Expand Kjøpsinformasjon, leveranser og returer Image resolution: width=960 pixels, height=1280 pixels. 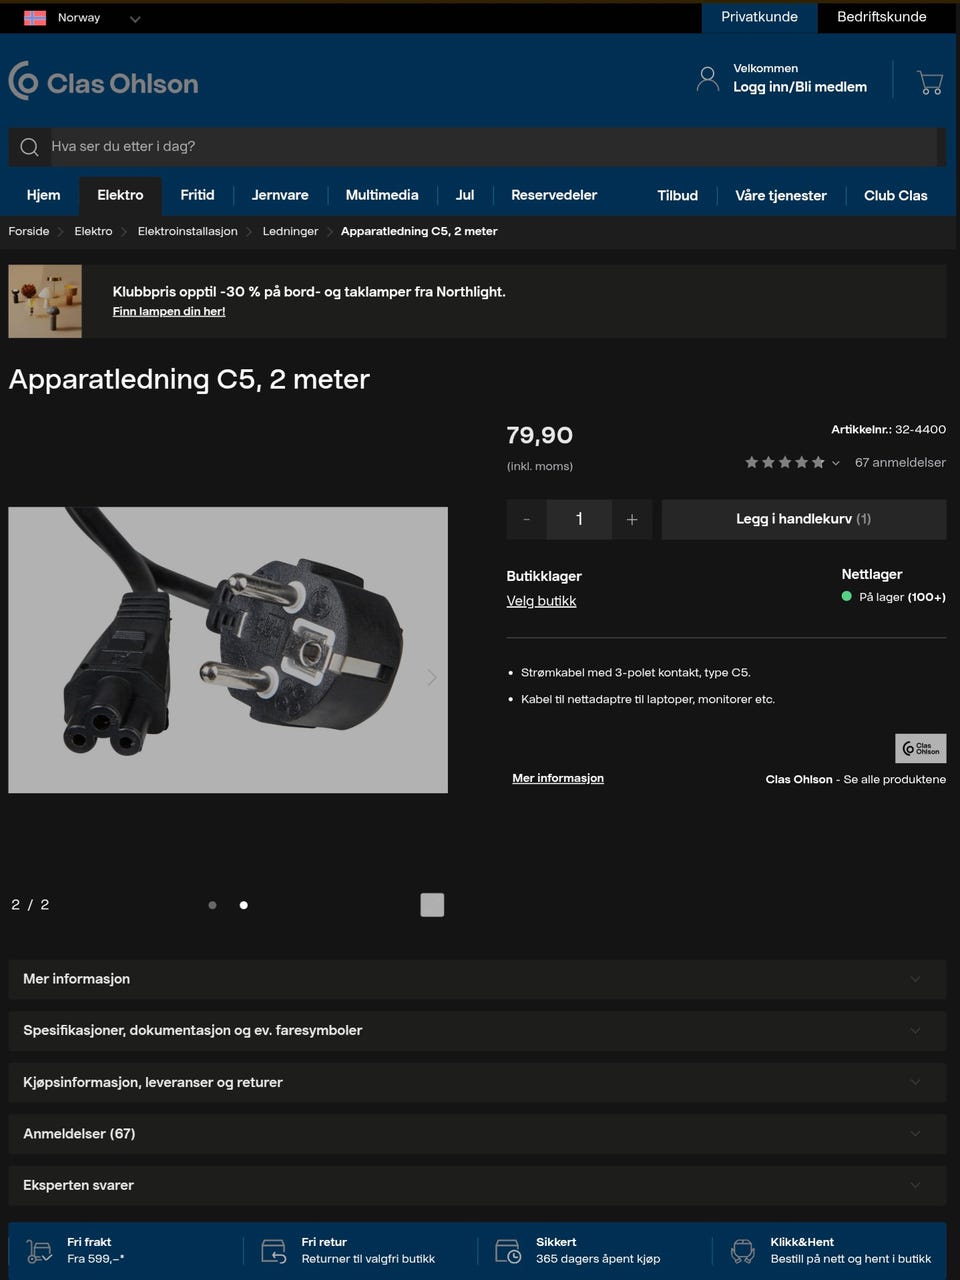tap(477, 1082)
